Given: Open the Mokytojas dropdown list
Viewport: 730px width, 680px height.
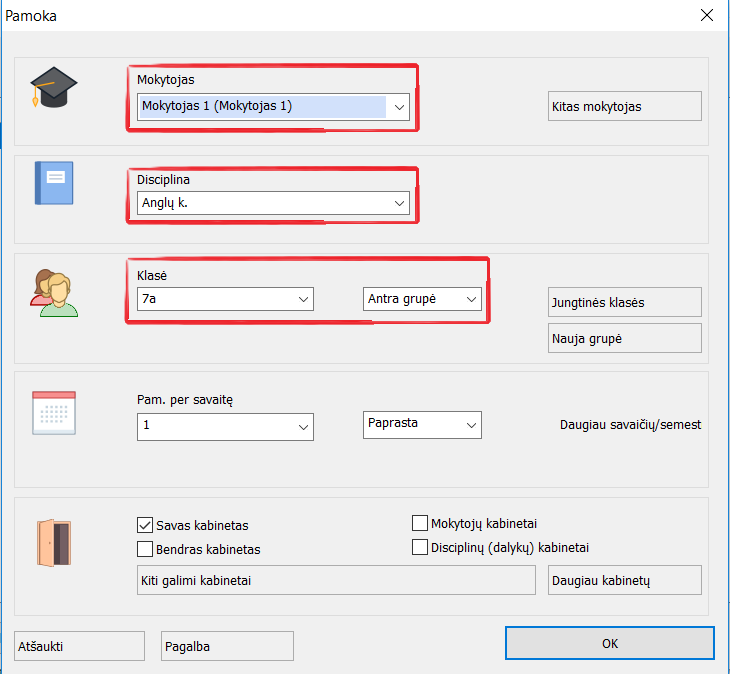Looking at the screenshot, I should pos(398,106).
